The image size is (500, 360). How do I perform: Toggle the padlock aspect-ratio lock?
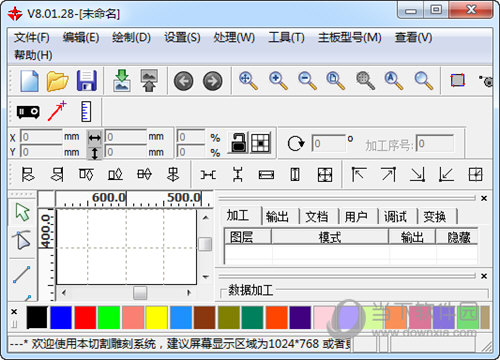point(239,143)
